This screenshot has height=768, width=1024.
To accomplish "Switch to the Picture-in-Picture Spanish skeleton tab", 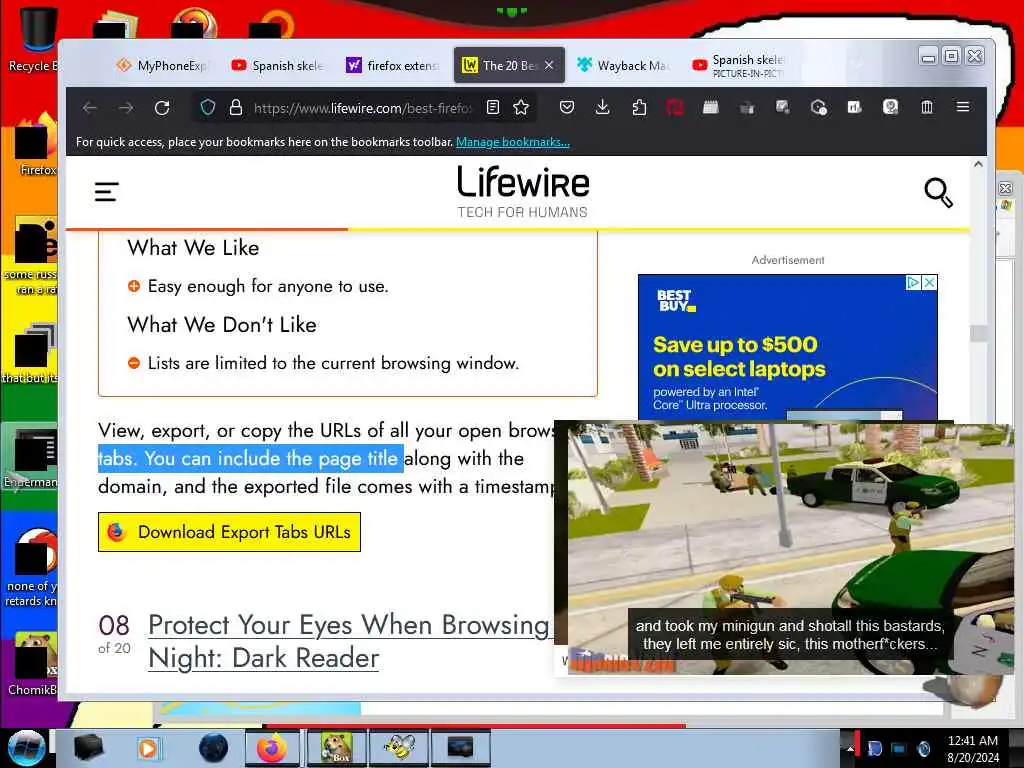I will tap(738, 65).
